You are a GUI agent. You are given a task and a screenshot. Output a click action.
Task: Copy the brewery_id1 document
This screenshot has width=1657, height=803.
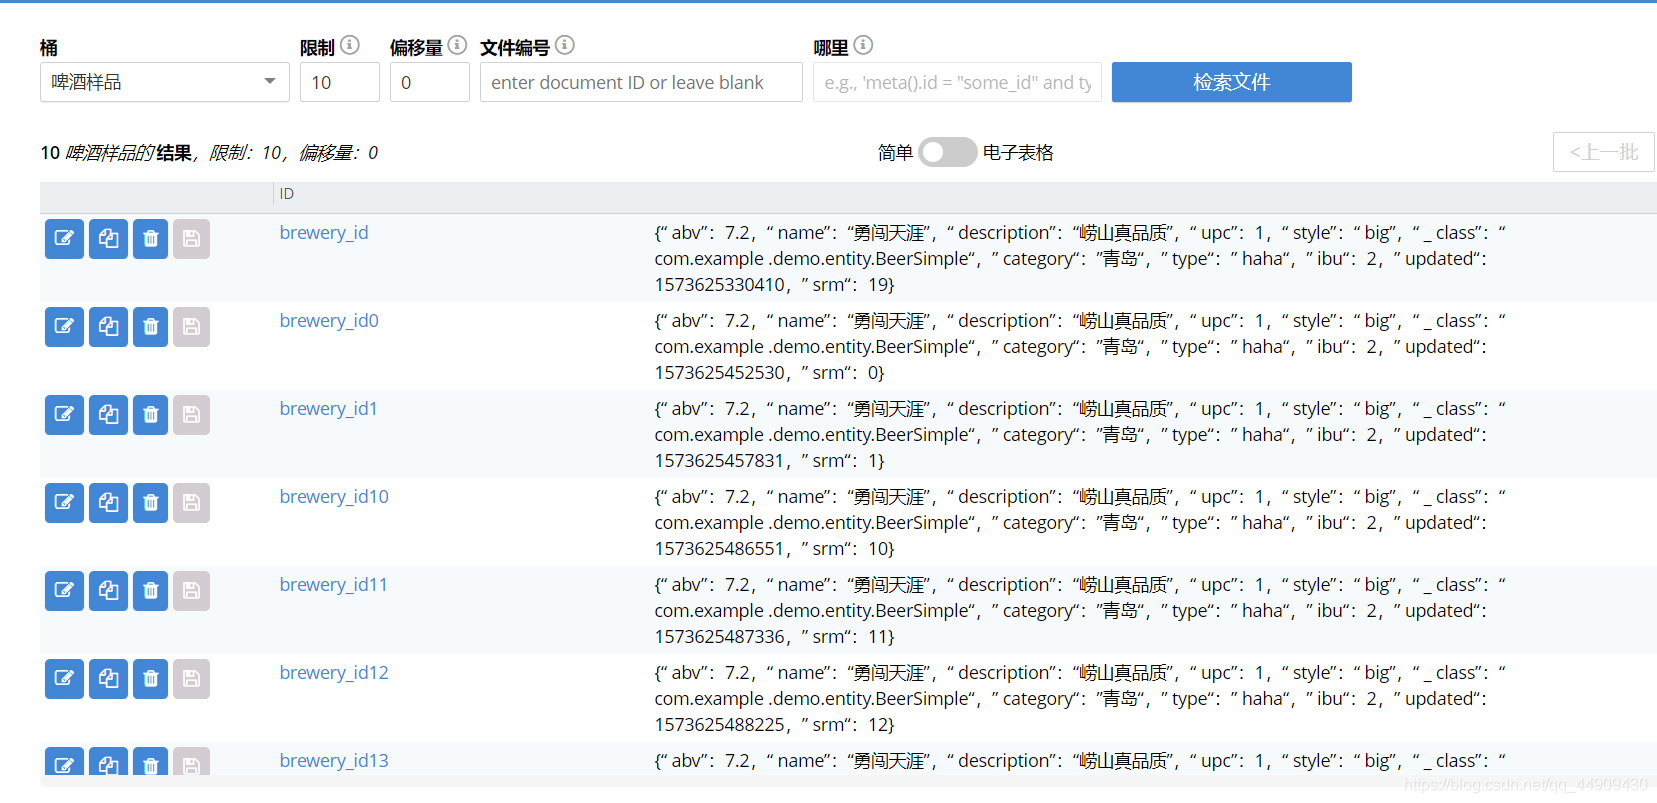pyautogui.click(x=108, y=415)
